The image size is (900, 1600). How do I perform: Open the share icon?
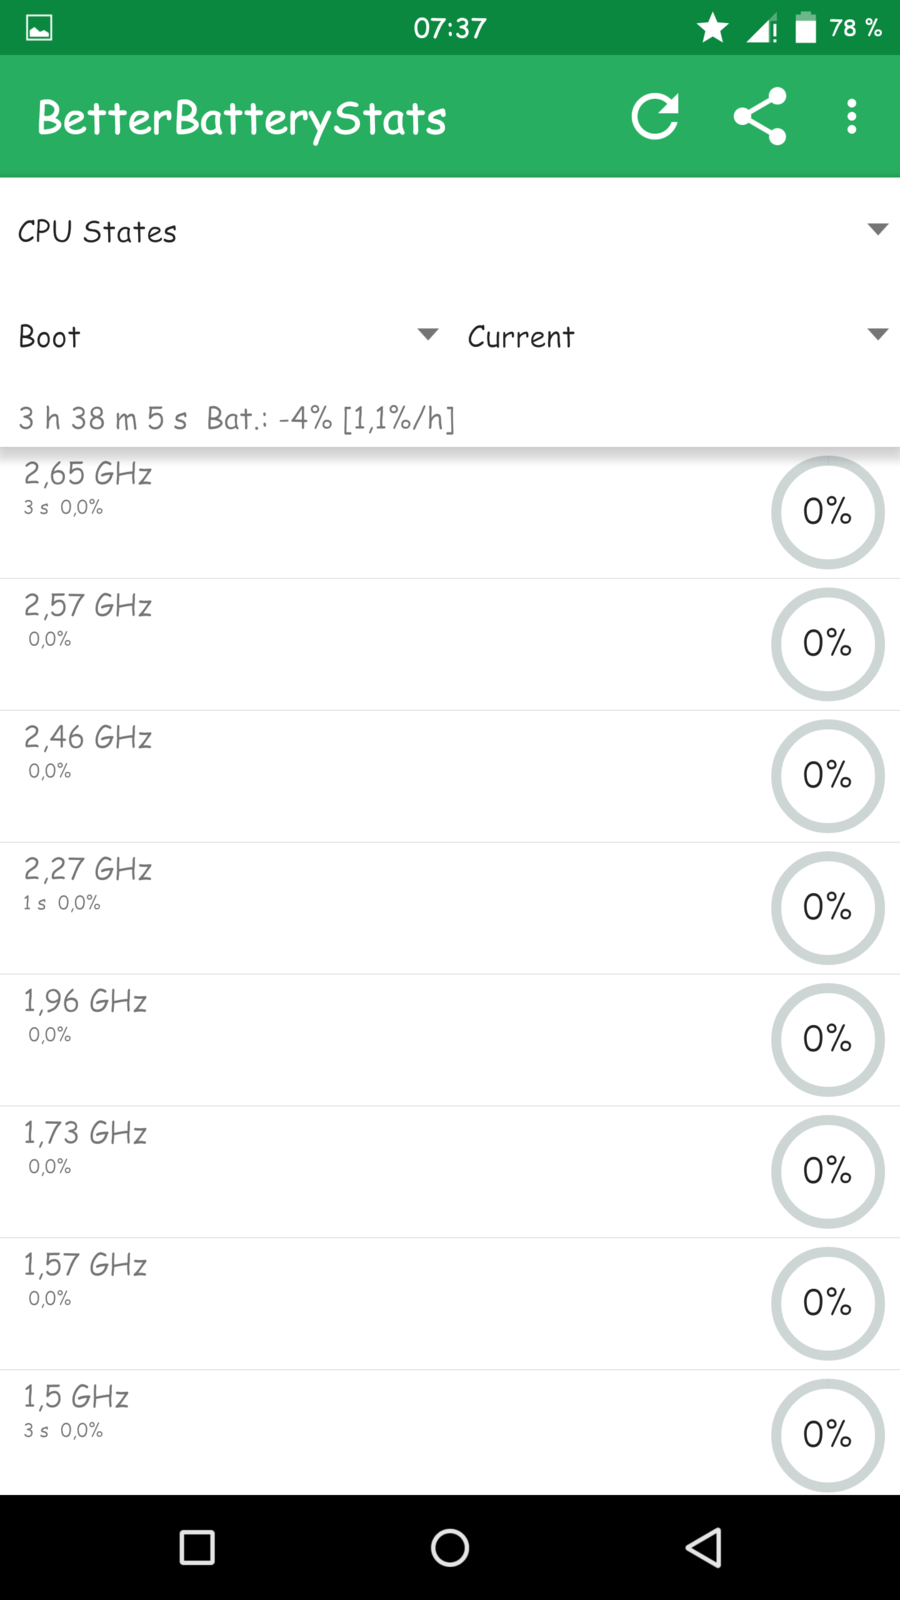tap(760, 117)
